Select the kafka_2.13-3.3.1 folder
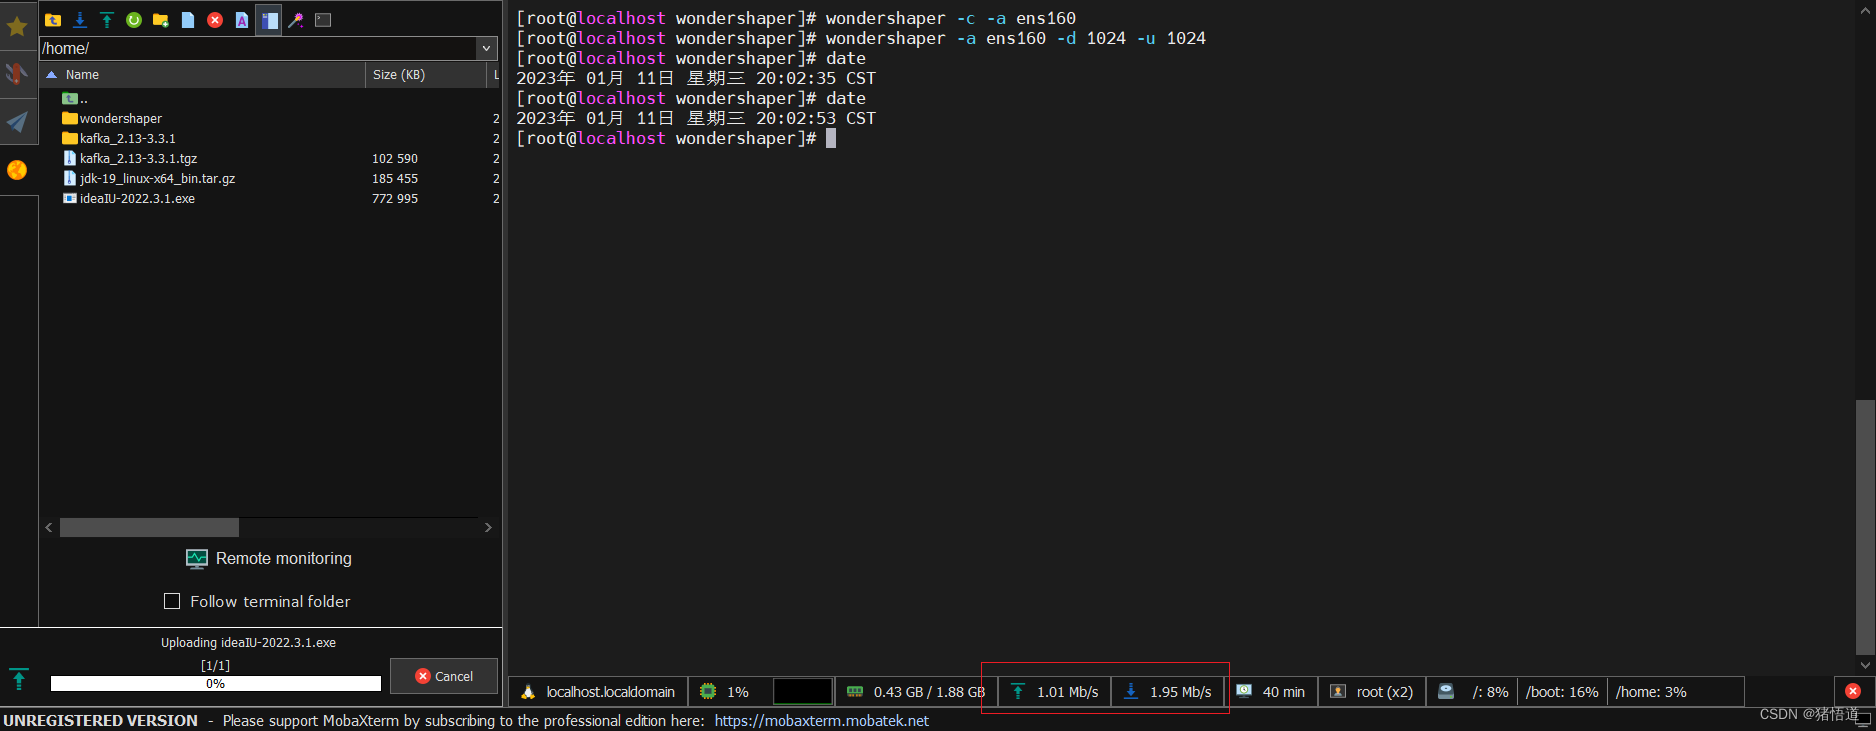 (x=127, y=138)
